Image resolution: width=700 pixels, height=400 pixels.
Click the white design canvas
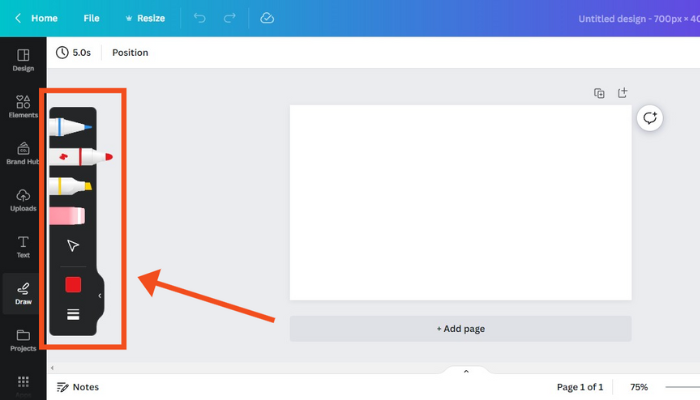(x=461, y=203)
